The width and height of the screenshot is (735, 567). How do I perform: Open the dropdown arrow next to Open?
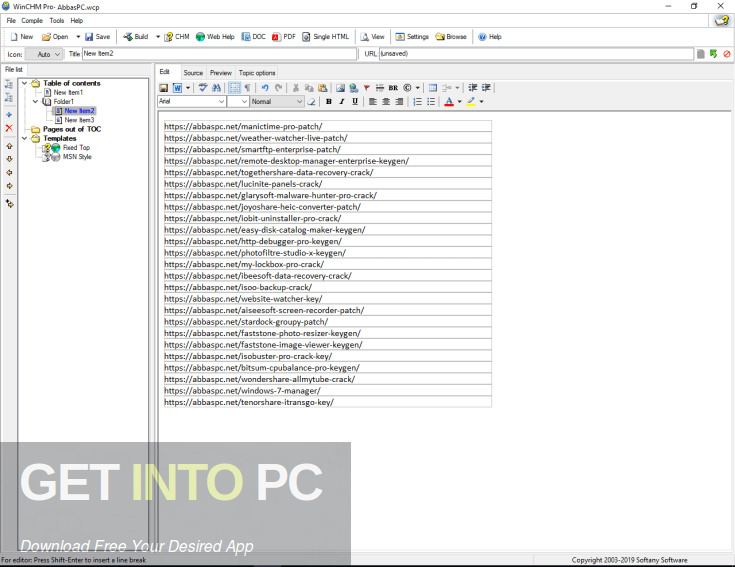tap(78, 37)
